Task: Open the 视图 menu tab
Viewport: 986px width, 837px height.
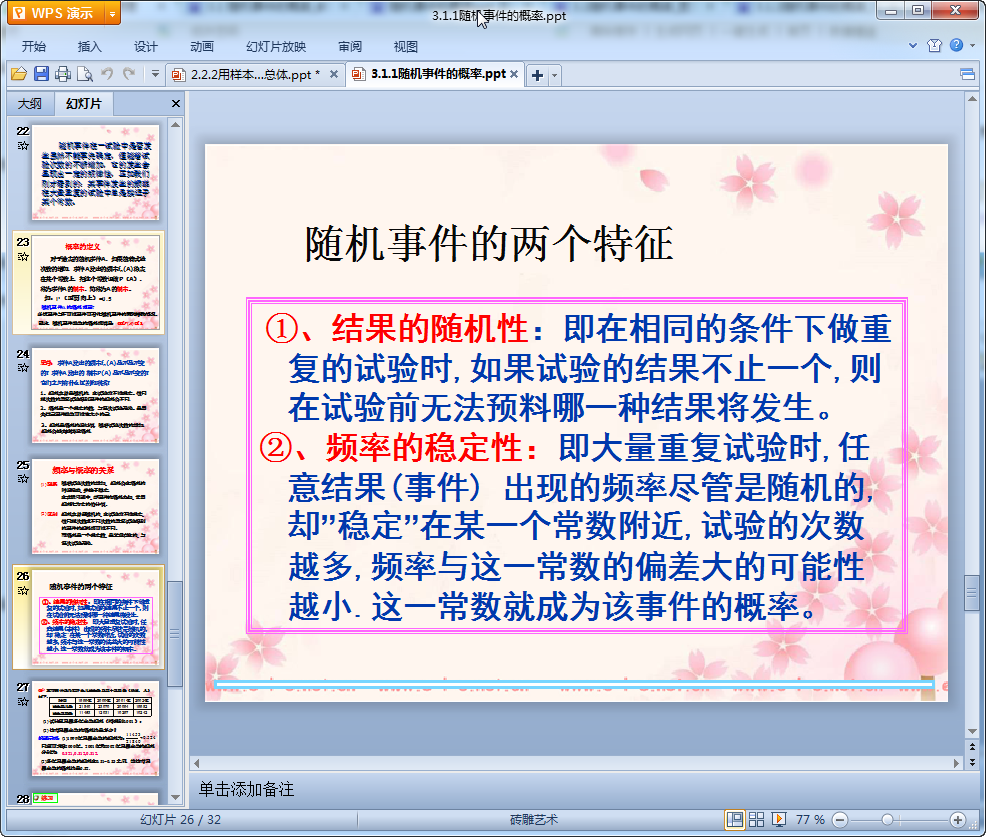Action: [406, 47]
